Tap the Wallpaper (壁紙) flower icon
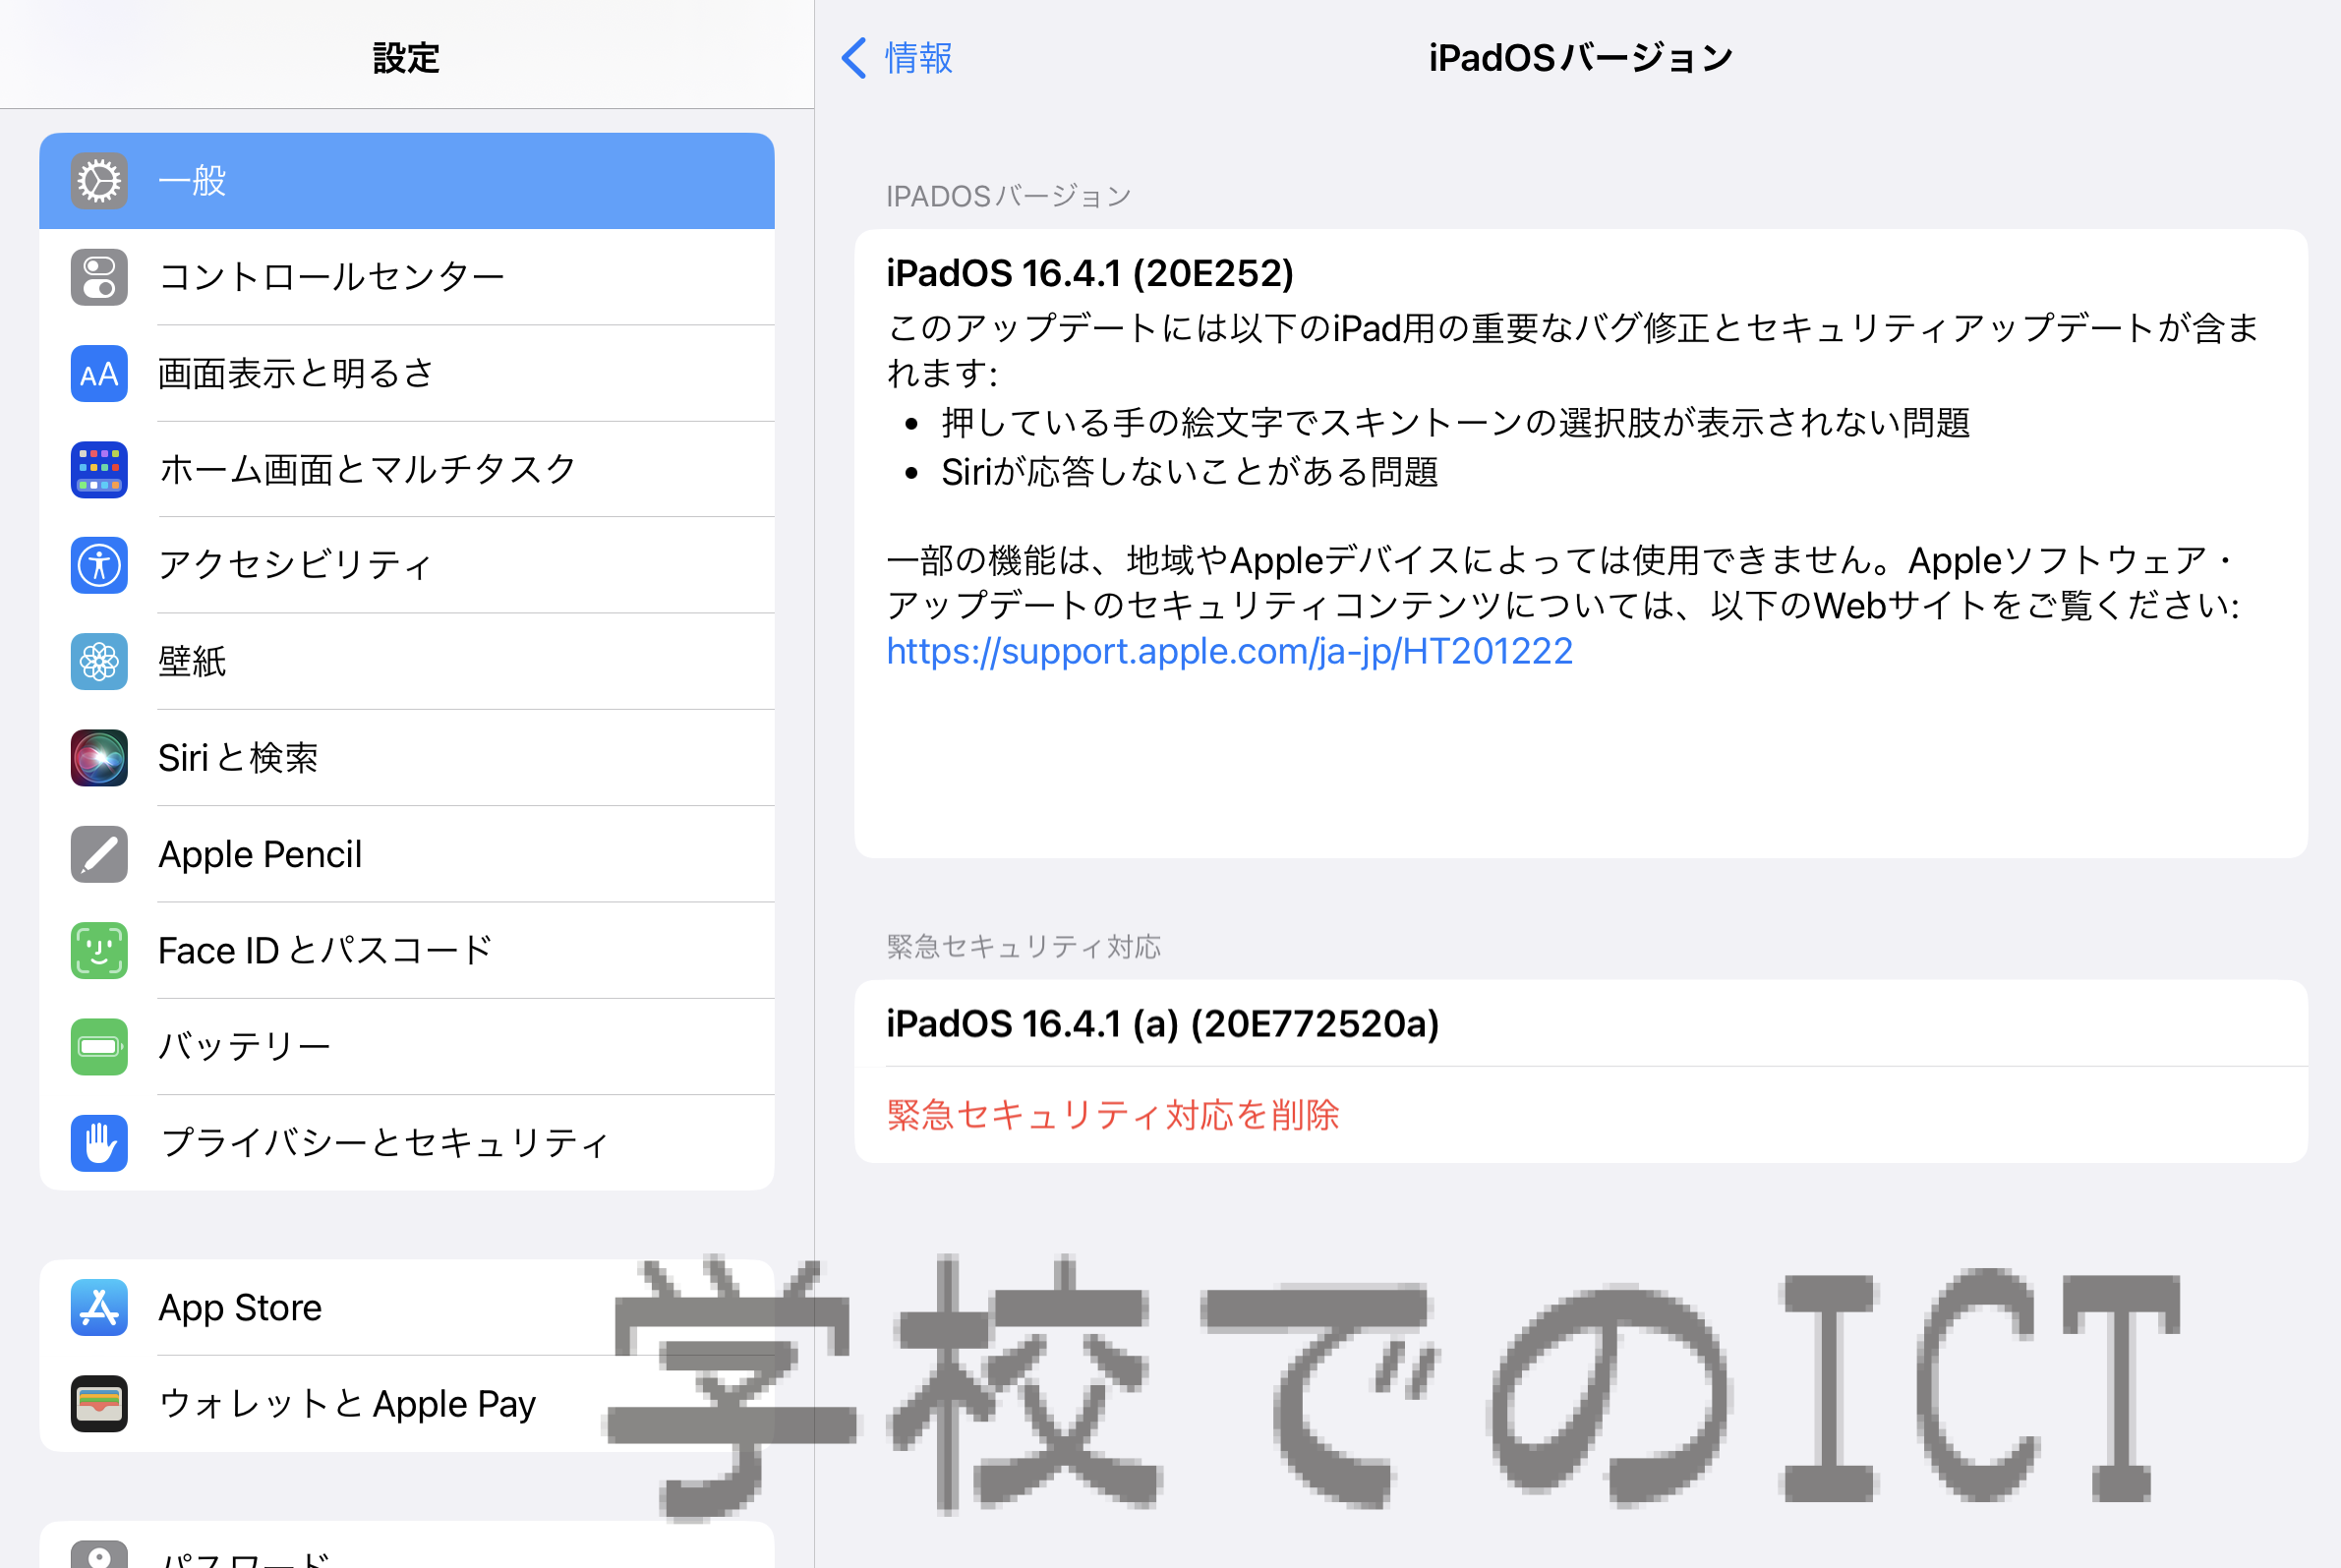This screenshot has height=1568, width=2341. click(99, 661)
